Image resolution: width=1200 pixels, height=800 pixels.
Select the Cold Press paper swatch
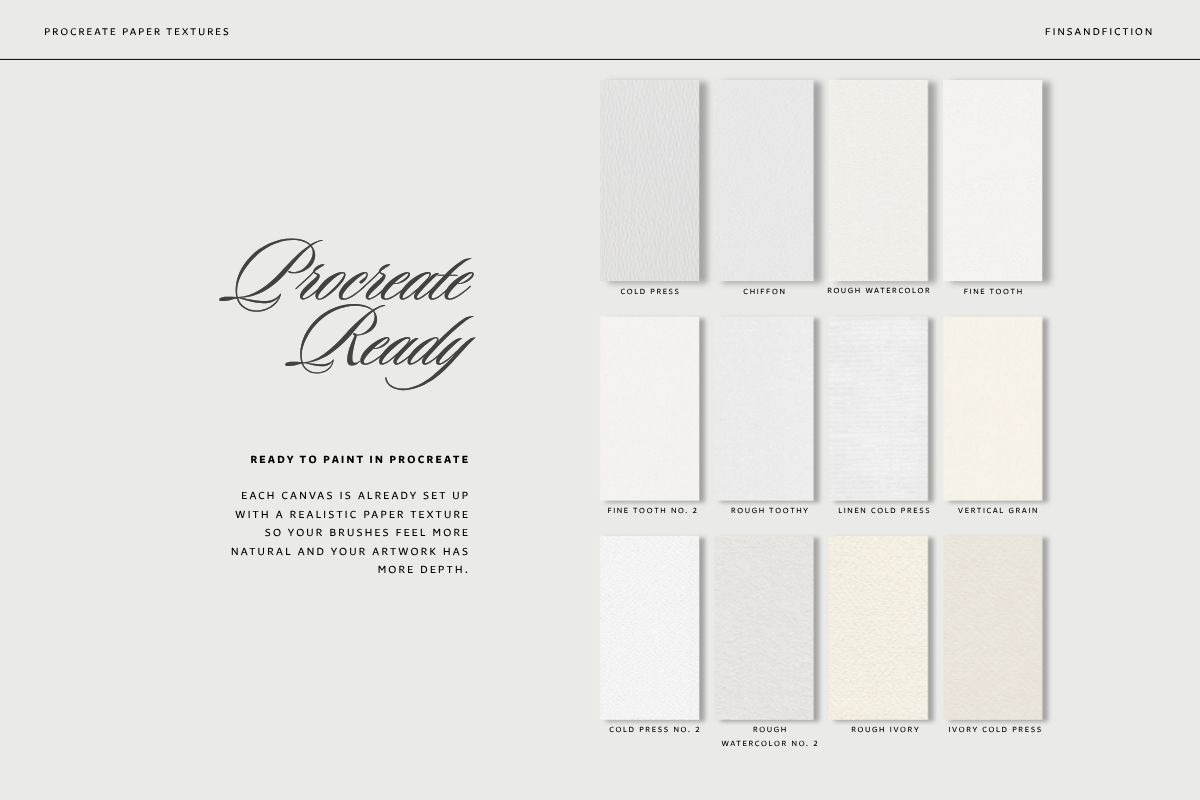(x=650, y=180)
